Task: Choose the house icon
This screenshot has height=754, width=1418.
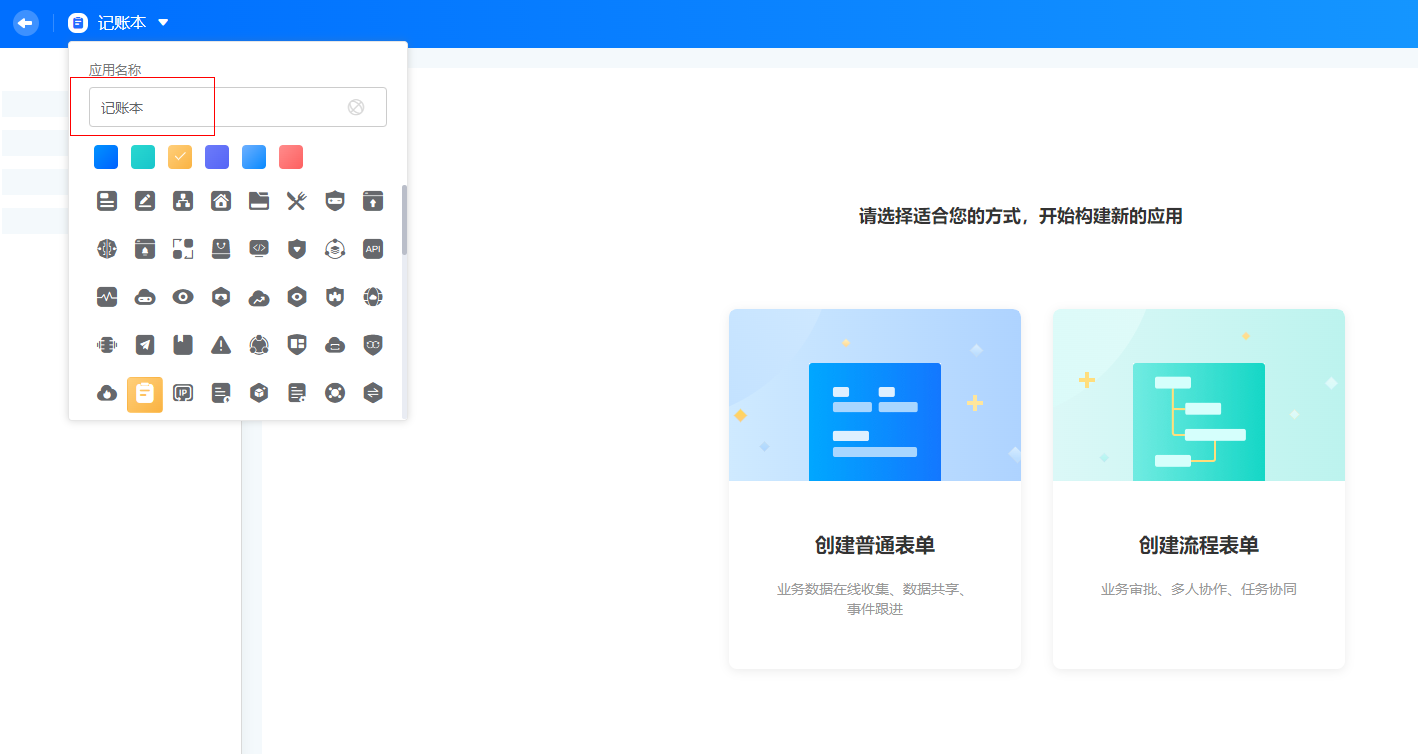Action: (221, 201)
